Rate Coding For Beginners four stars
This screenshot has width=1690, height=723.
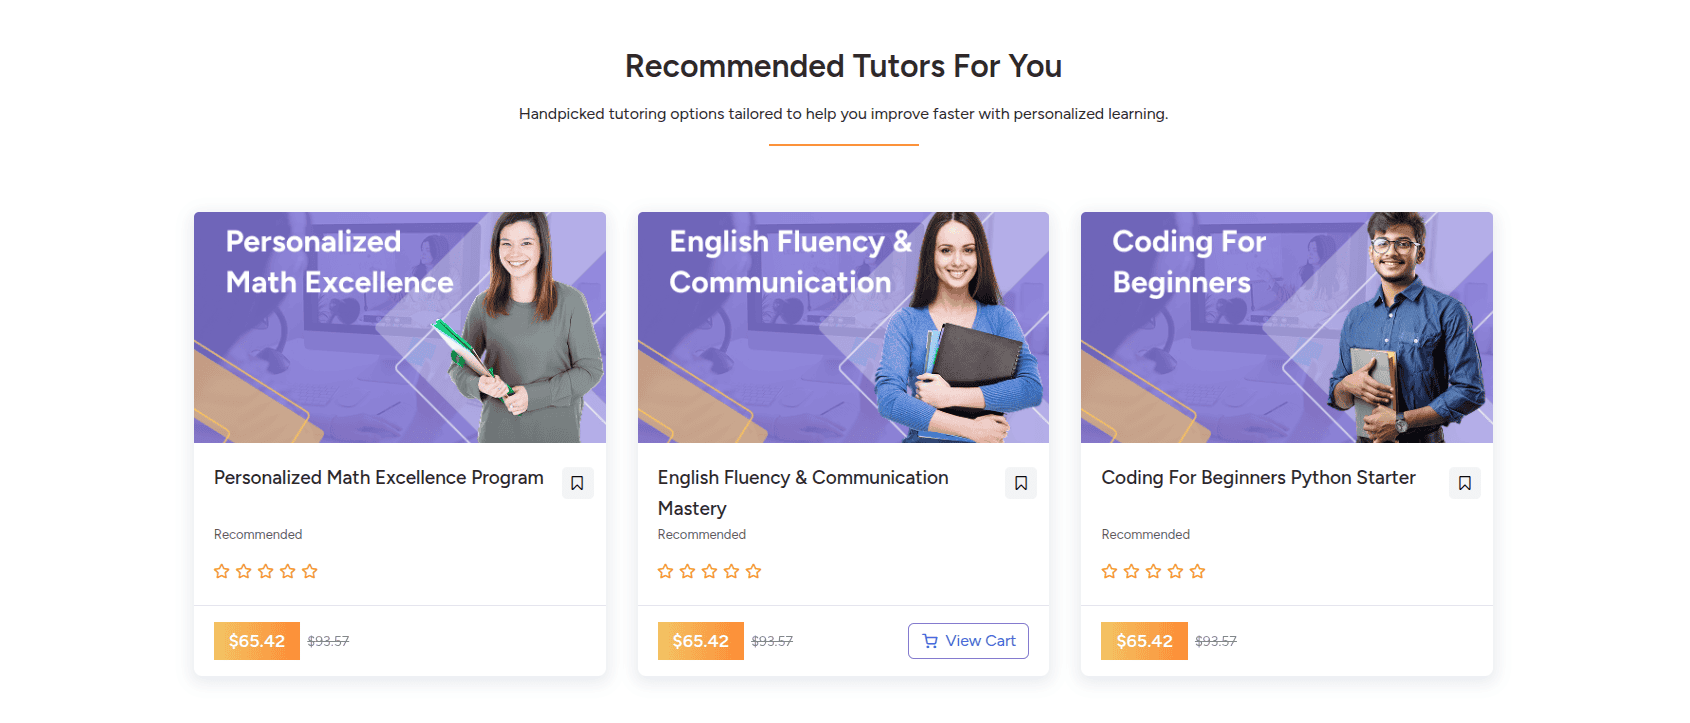tap(1175, 571)
